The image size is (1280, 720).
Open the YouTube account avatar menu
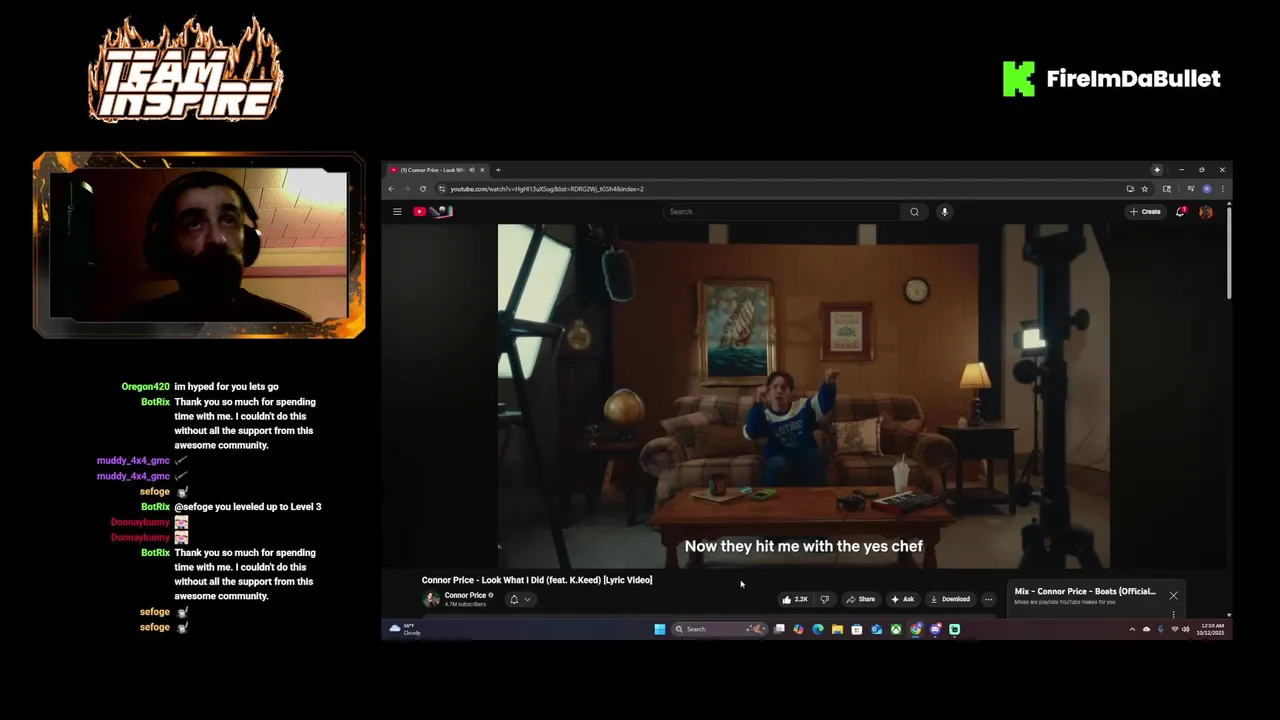click(x=1206, y=212)
